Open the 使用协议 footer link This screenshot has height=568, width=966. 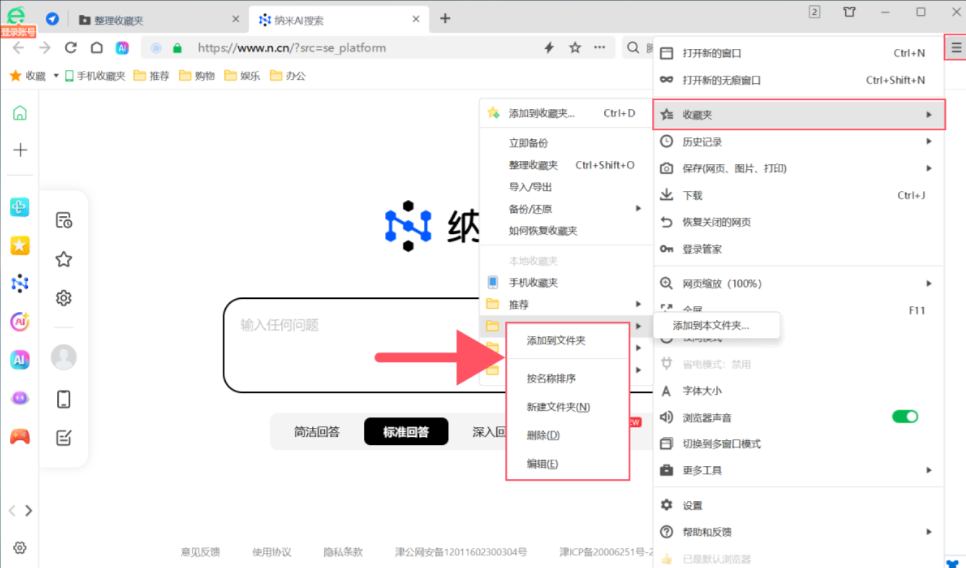point(271,551)
